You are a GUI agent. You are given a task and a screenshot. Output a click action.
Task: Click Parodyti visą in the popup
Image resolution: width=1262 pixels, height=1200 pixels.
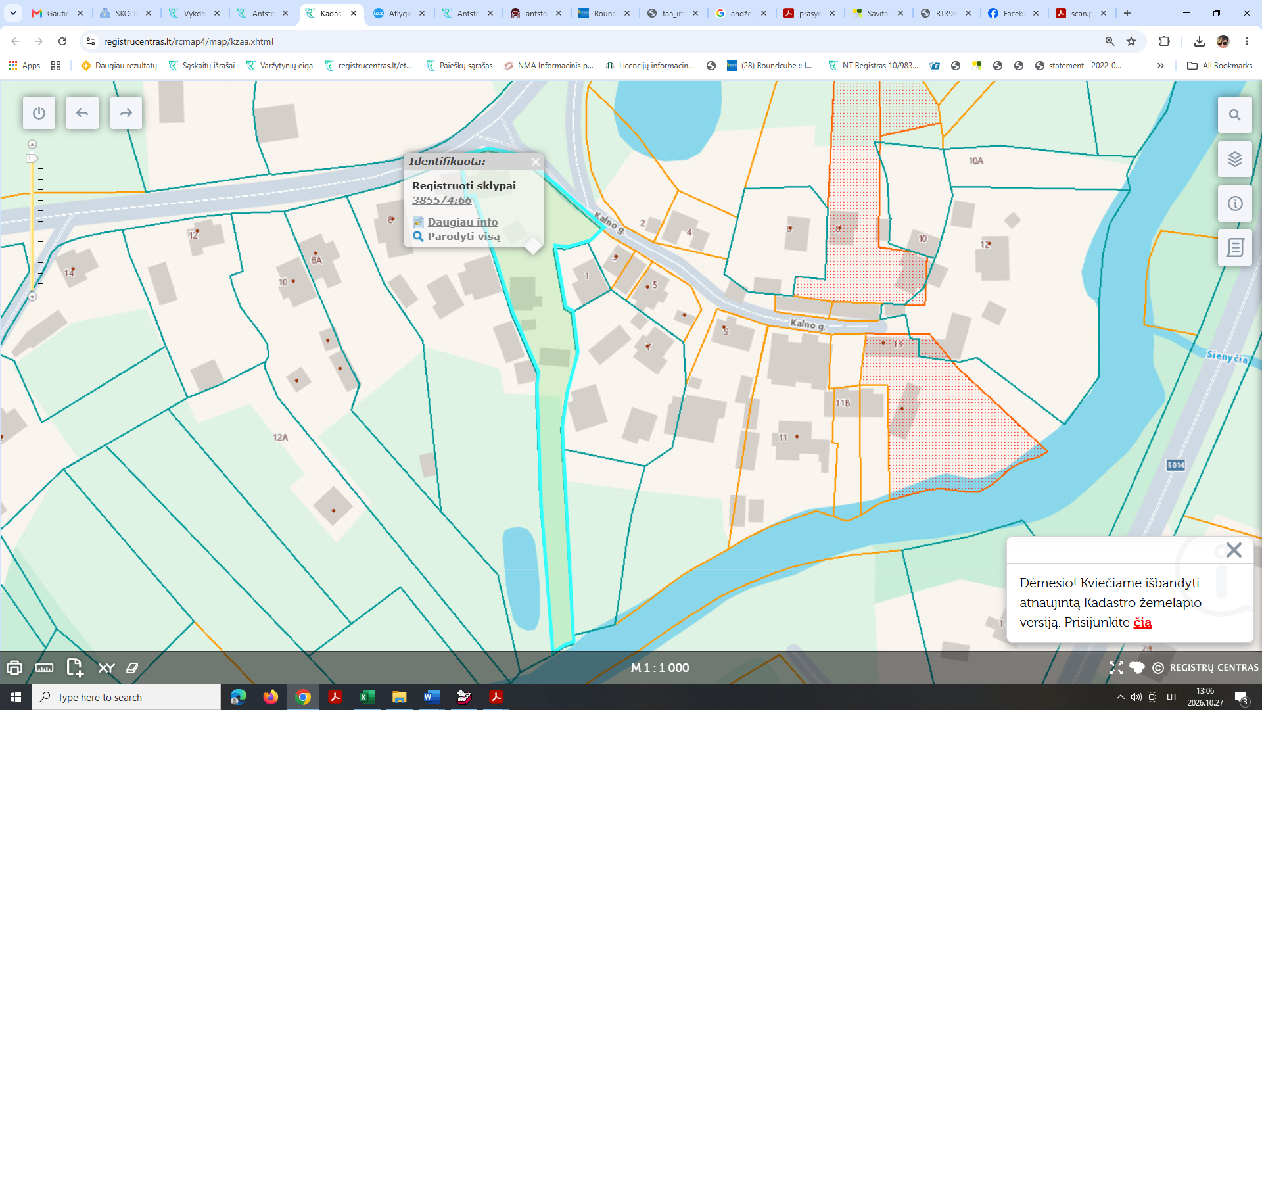tap(464, 237)
